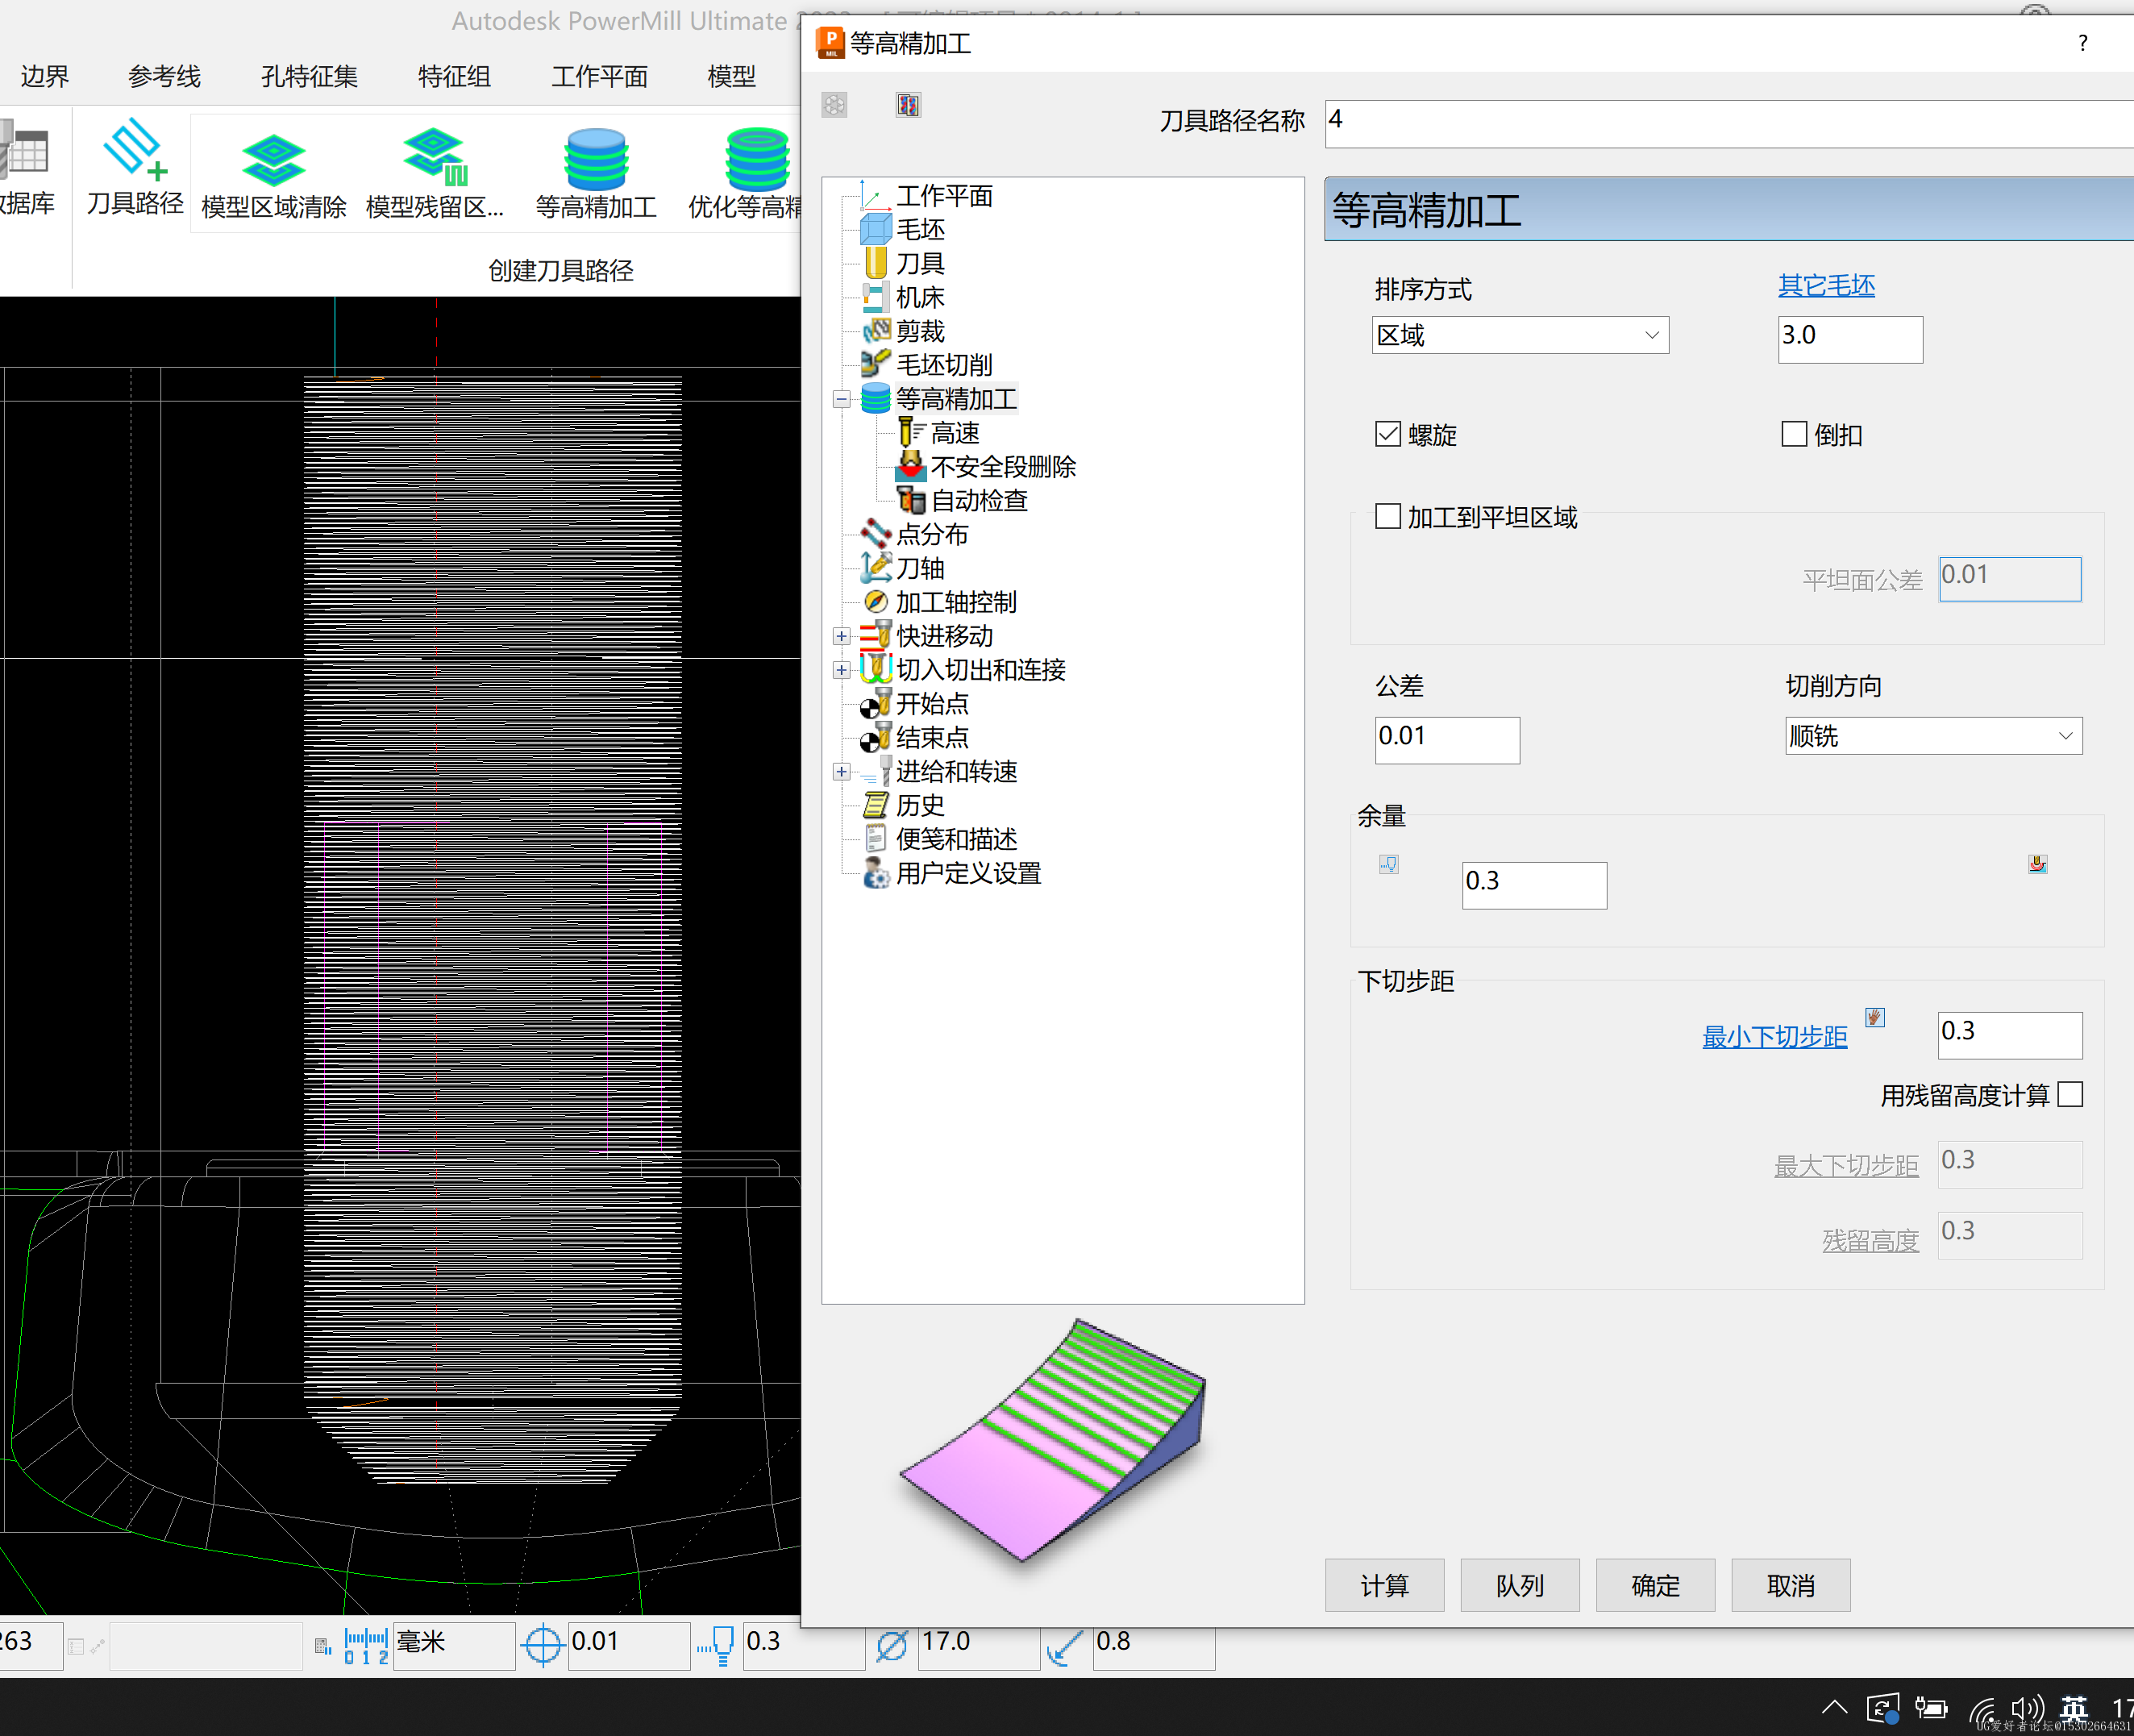
Task: Open the 孔特征集 ribbon tab
Action: pos(309,76)
